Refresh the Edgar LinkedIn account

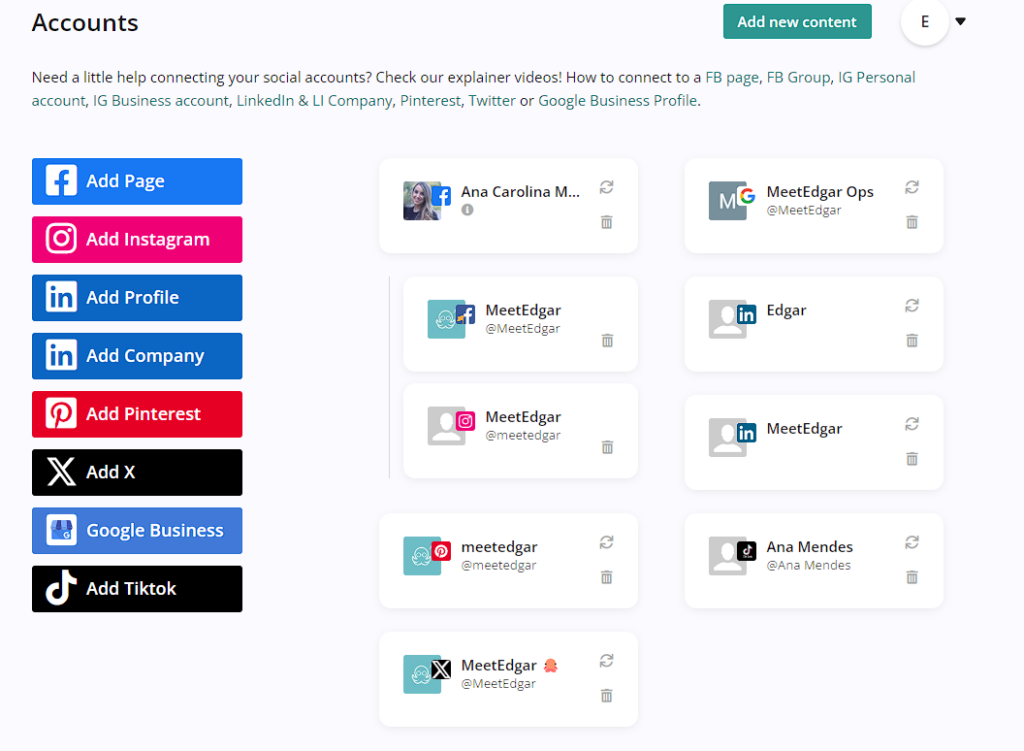click(x=912, y=306)
